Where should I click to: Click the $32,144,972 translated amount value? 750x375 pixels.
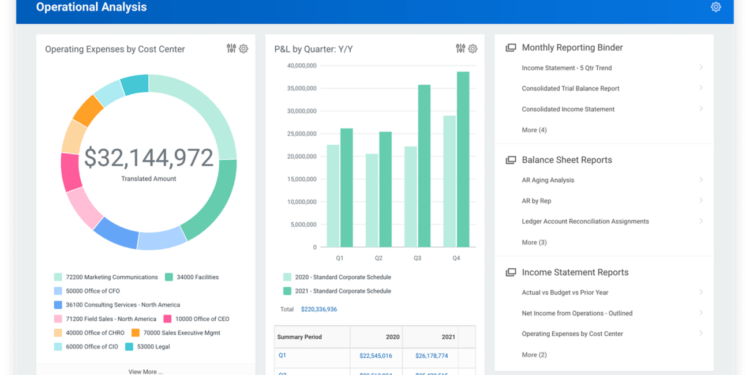(x=149, y=158)
